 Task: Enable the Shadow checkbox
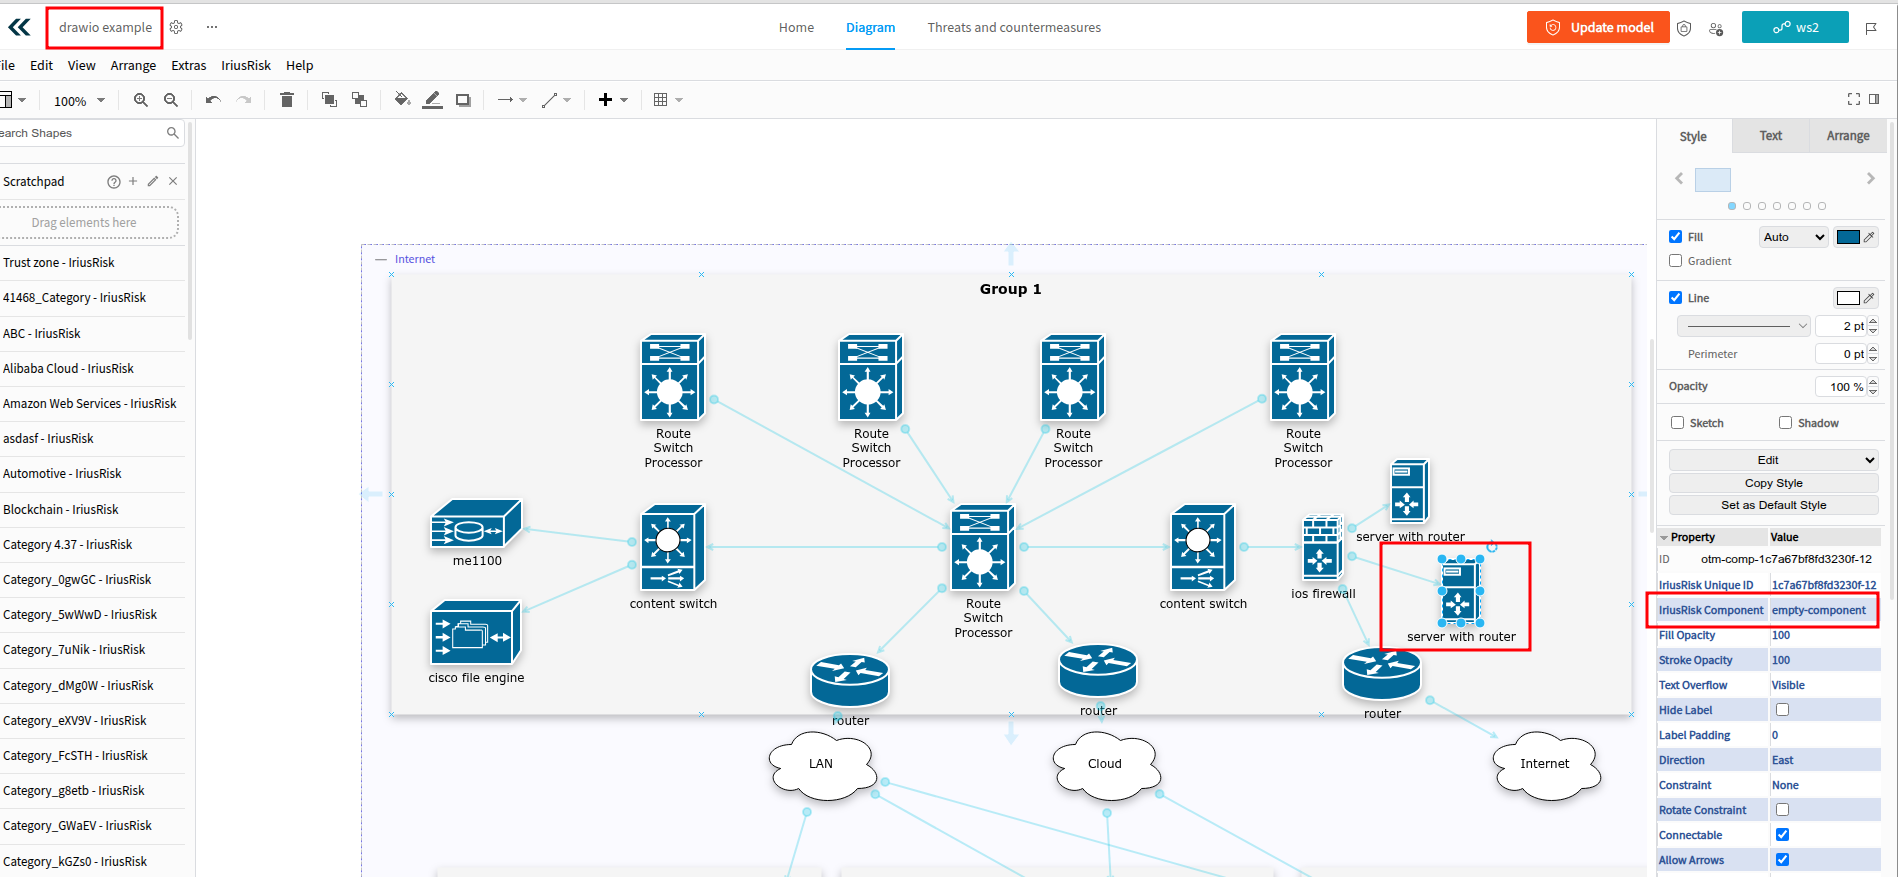tap(1785, 423)
